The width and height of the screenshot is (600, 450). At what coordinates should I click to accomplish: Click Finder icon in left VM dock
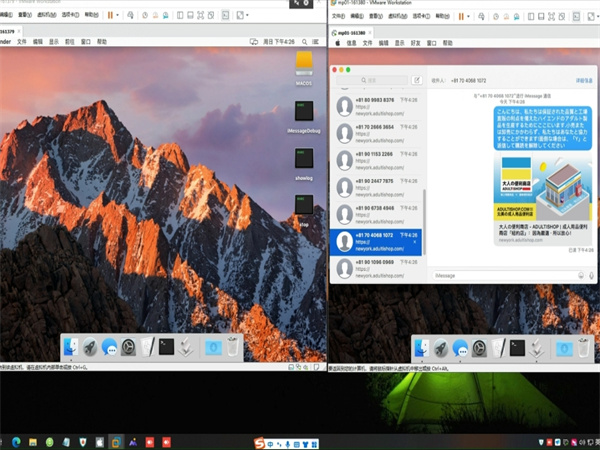[70, 347]
